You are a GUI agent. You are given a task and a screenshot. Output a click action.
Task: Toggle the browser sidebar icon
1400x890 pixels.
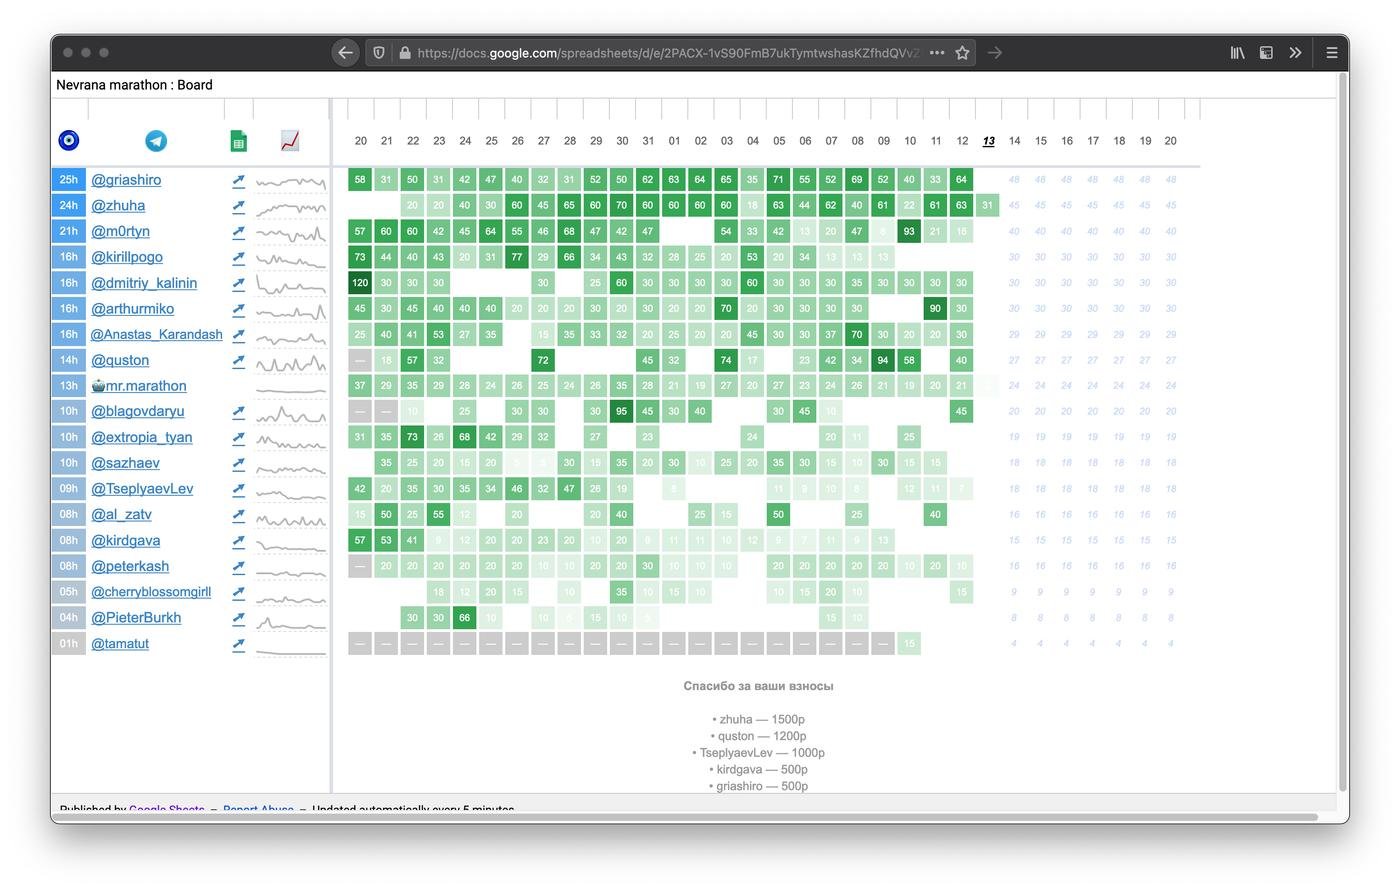click(x=1266, y=53)
